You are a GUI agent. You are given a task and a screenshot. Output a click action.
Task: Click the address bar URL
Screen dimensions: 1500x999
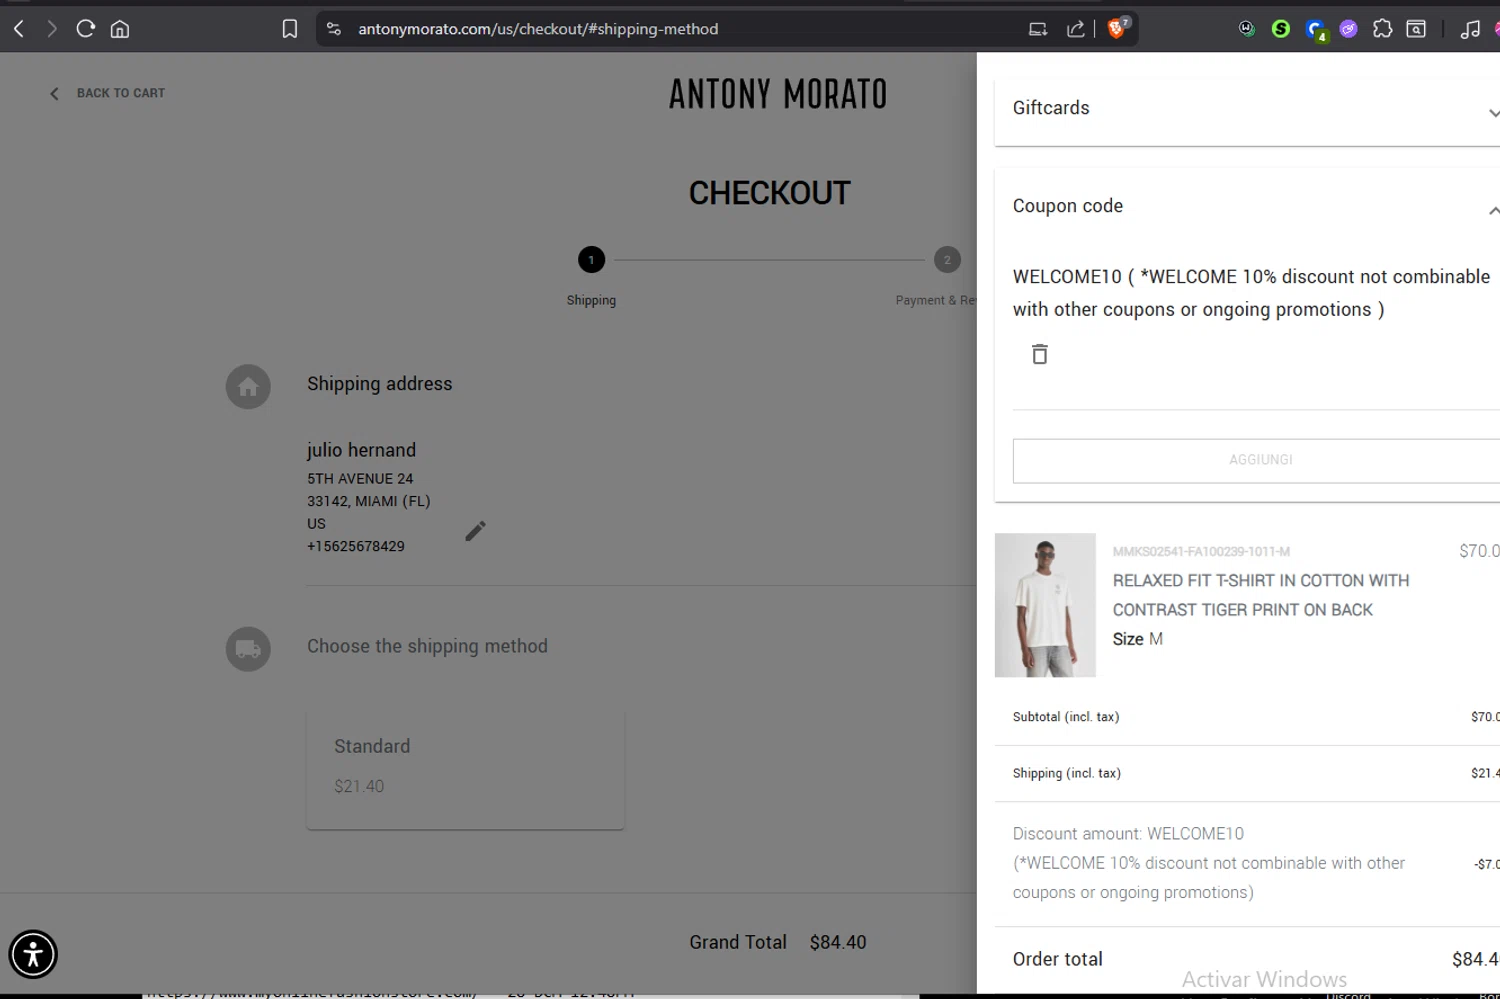[x=538, y=29]
